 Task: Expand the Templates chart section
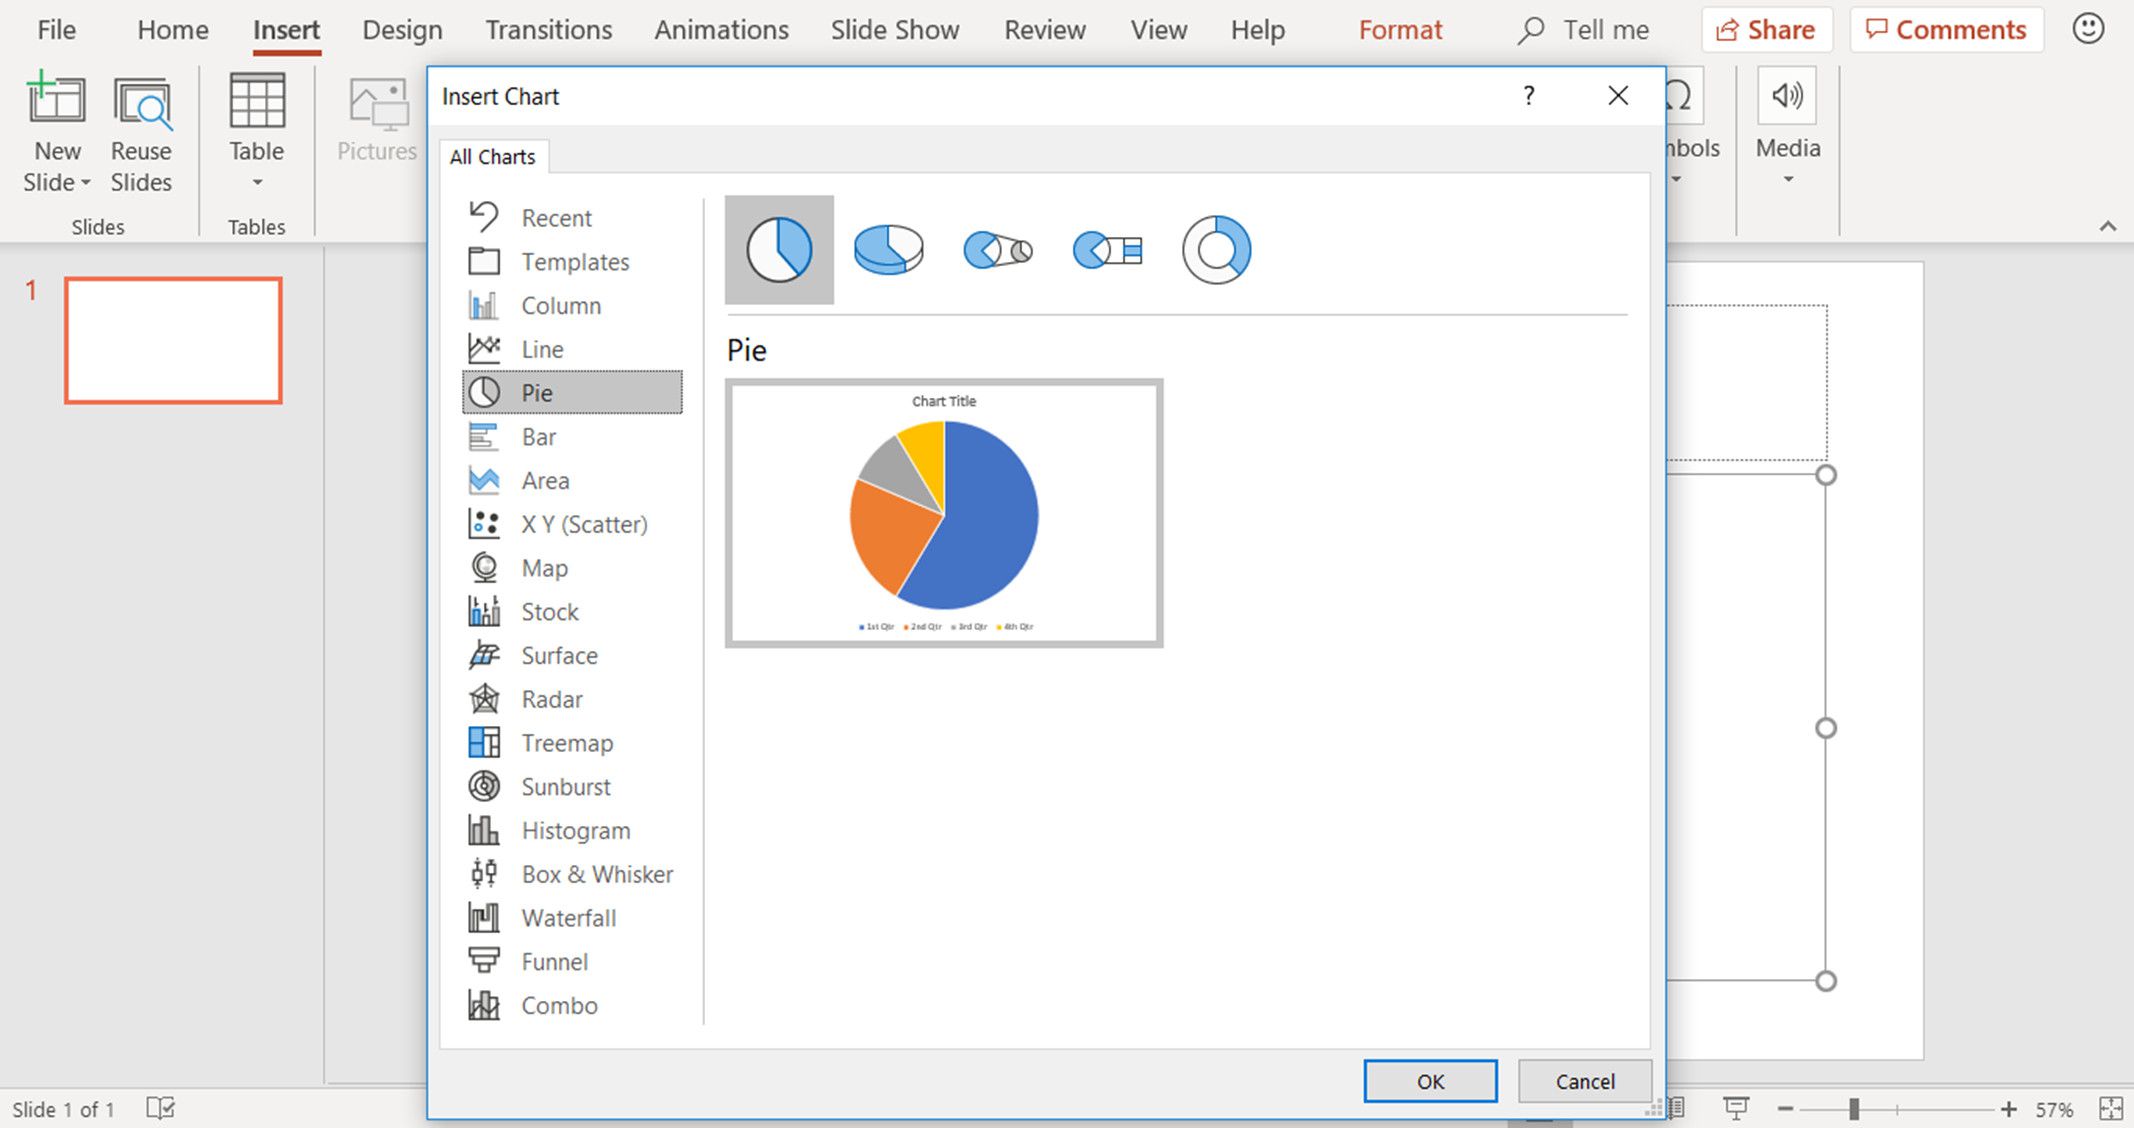tap(570, 260)
